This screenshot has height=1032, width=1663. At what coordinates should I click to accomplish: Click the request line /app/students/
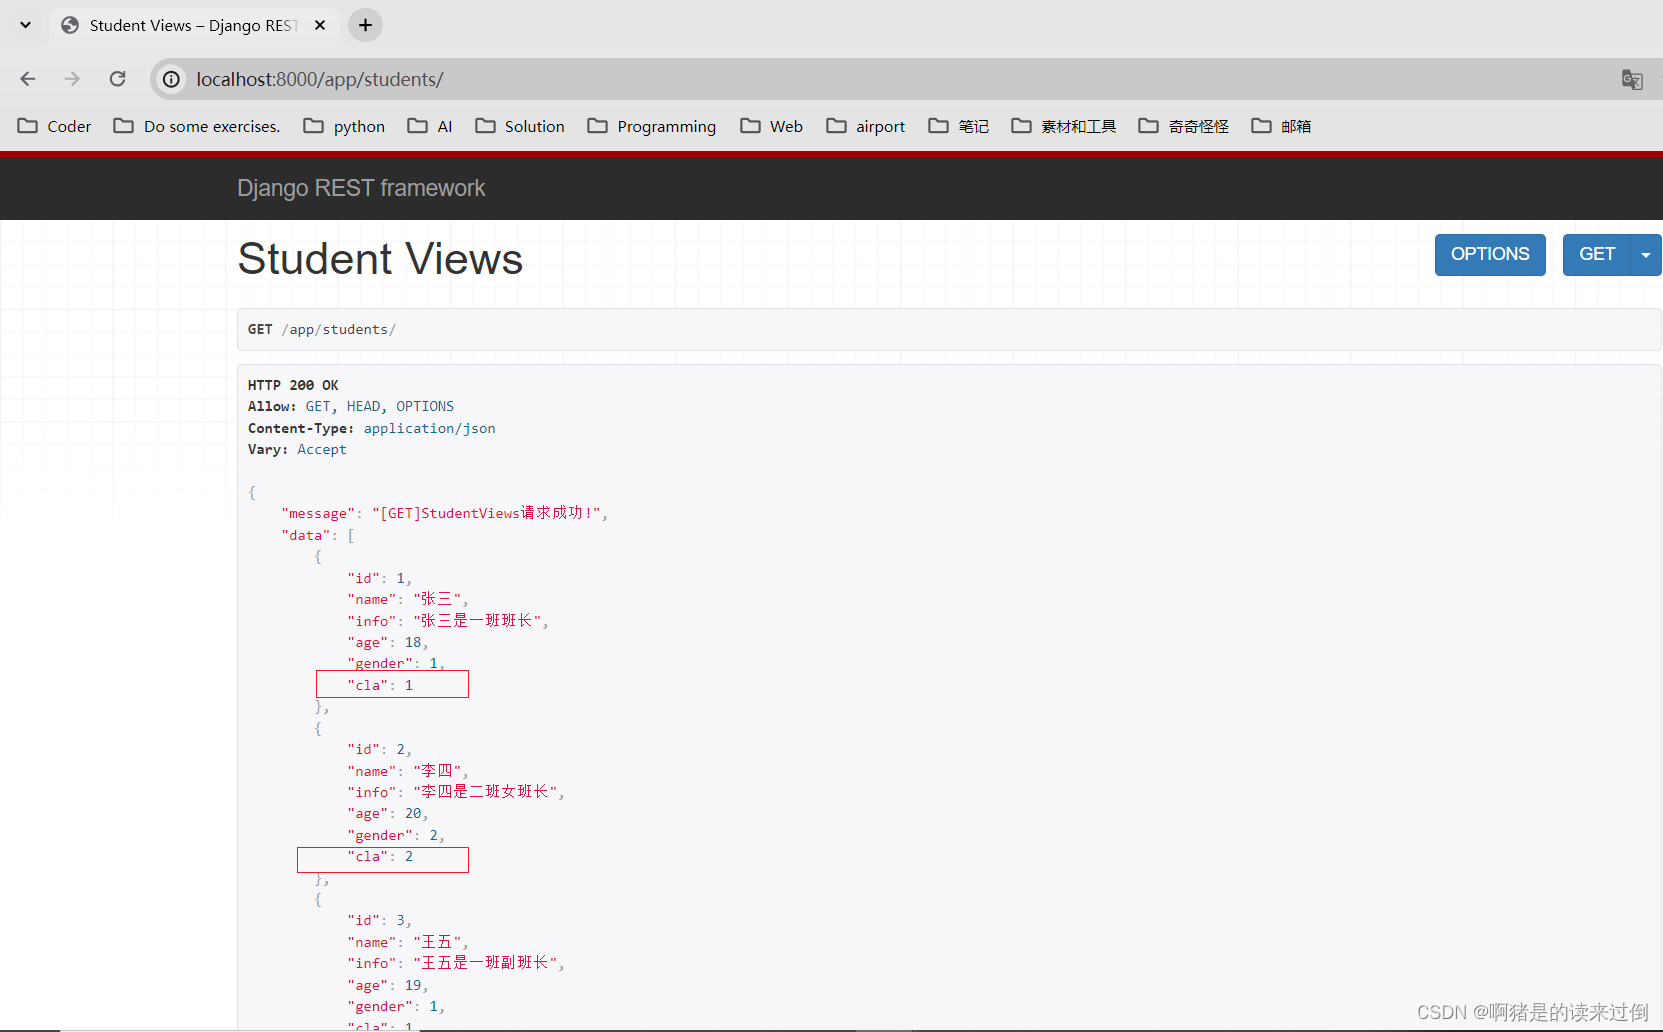(x=339, y=329)
